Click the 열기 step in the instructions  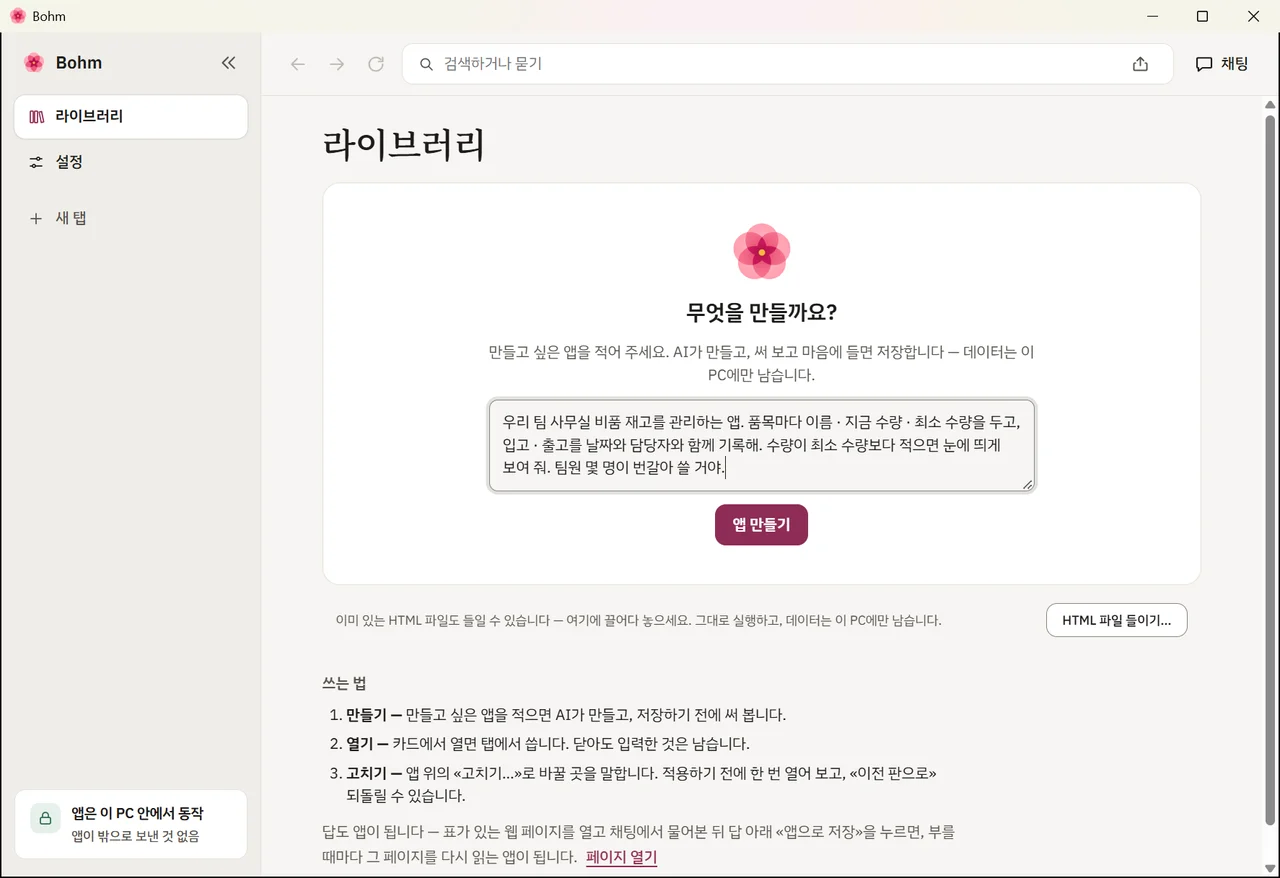click(x=548, y=744)
